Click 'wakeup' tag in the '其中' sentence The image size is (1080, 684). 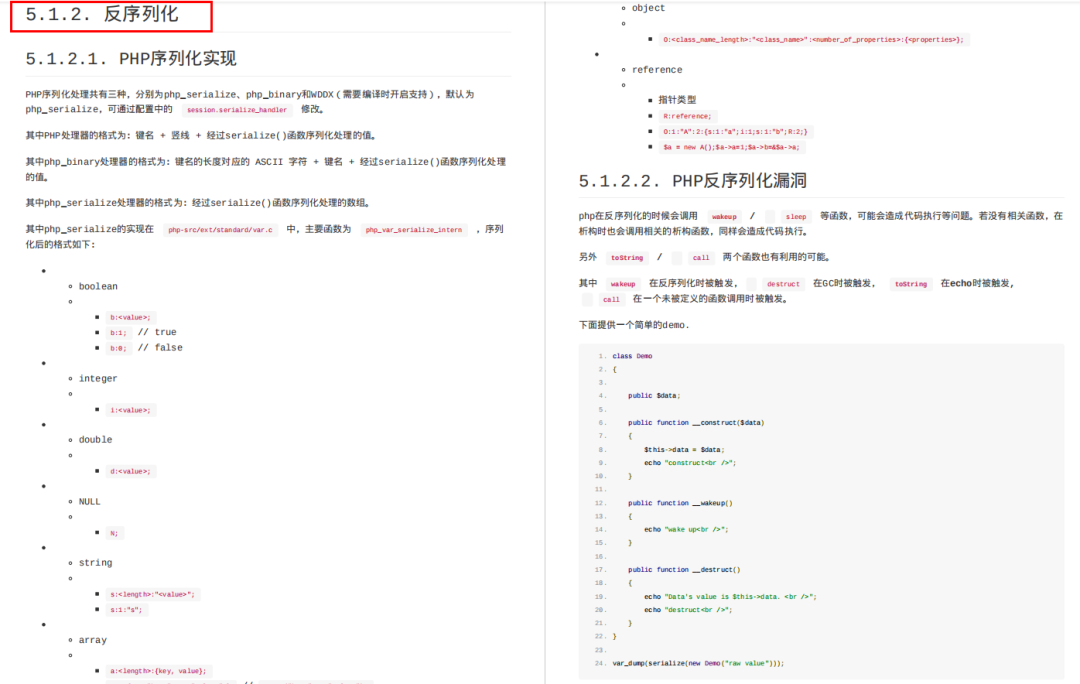pyautogui.click(x=623, y=284)
